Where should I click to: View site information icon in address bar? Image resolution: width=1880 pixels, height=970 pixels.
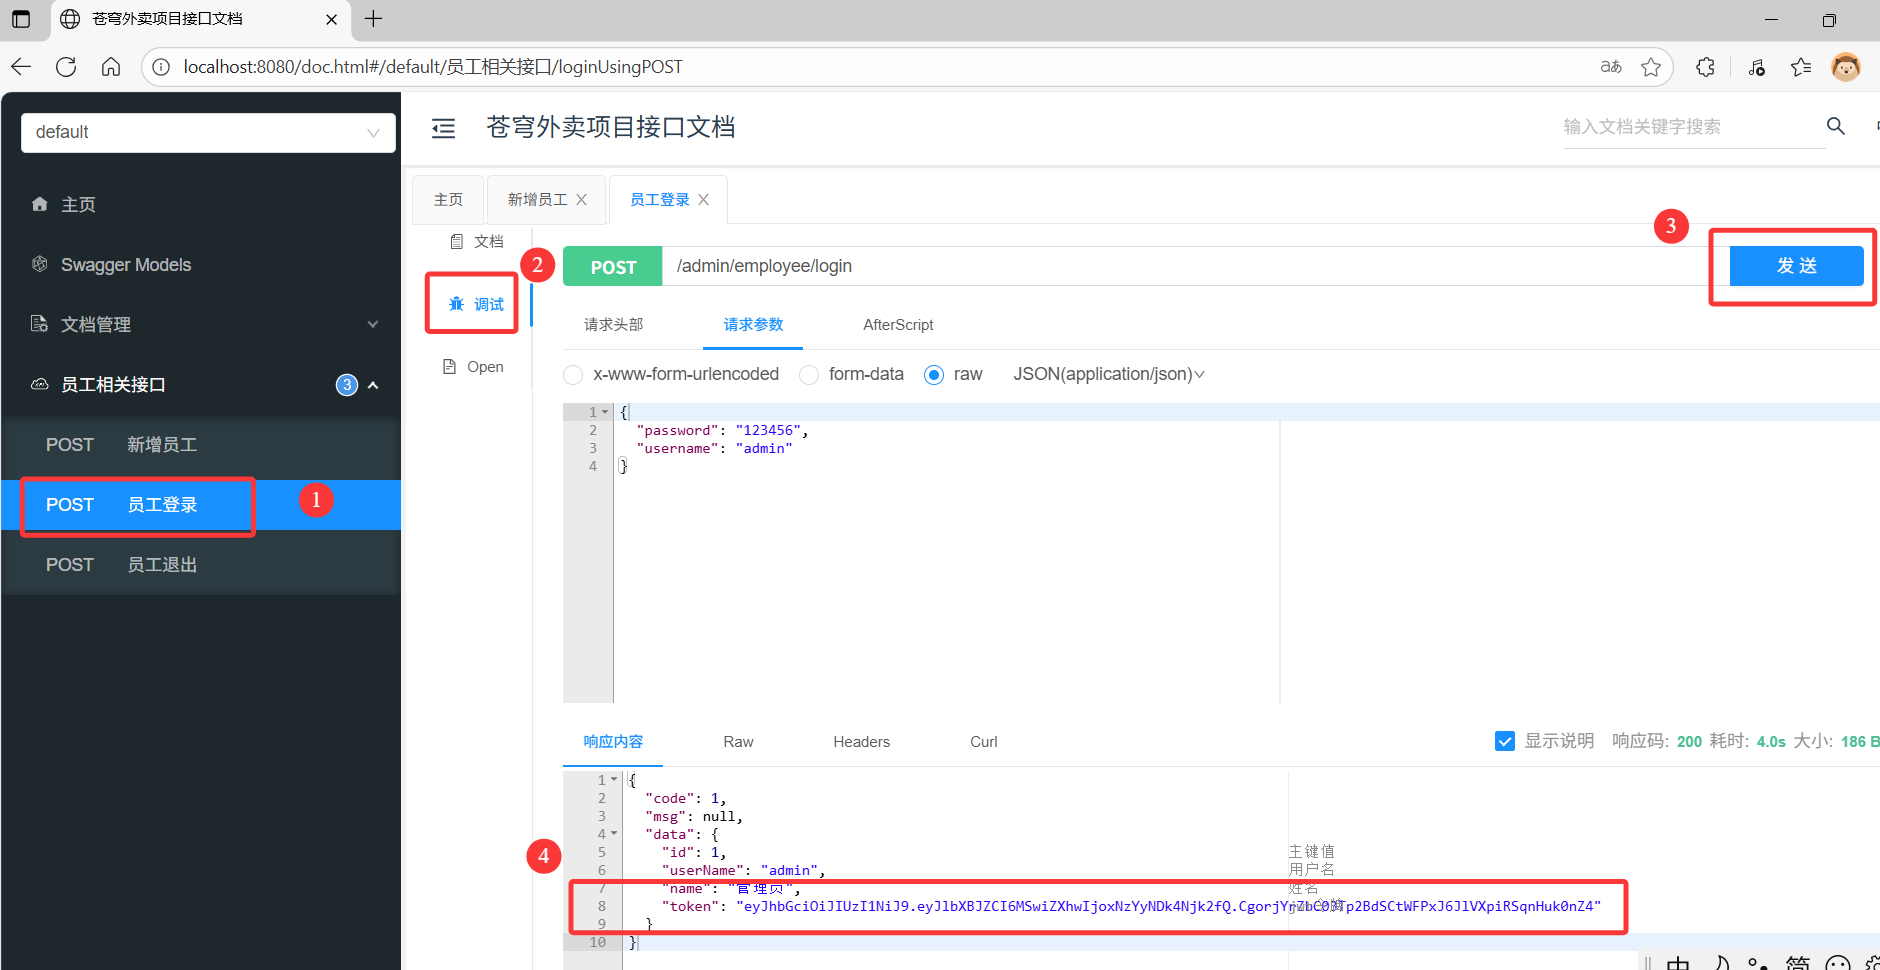(x=161, y=67)
